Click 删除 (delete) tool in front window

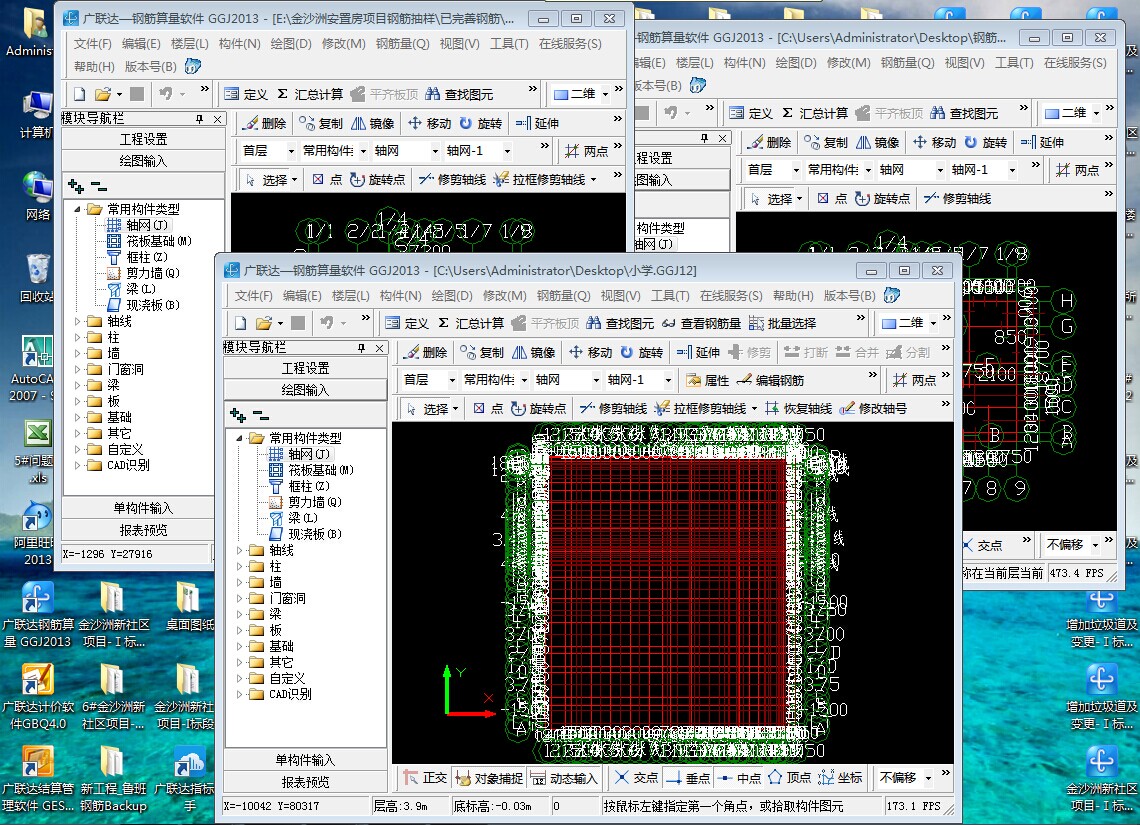pyautogui.click(x=426, y=353)
